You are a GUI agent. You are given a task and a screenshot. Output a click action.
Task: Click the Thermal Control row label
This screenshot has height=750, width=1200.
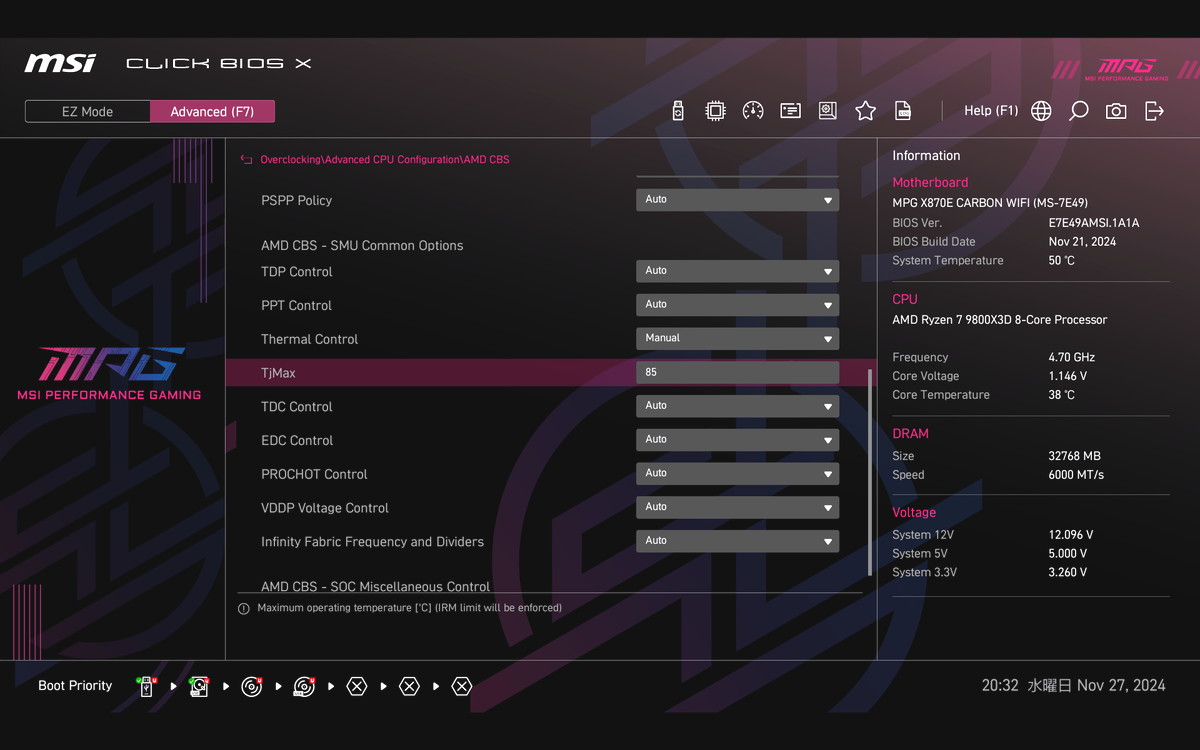pos(309,340)
